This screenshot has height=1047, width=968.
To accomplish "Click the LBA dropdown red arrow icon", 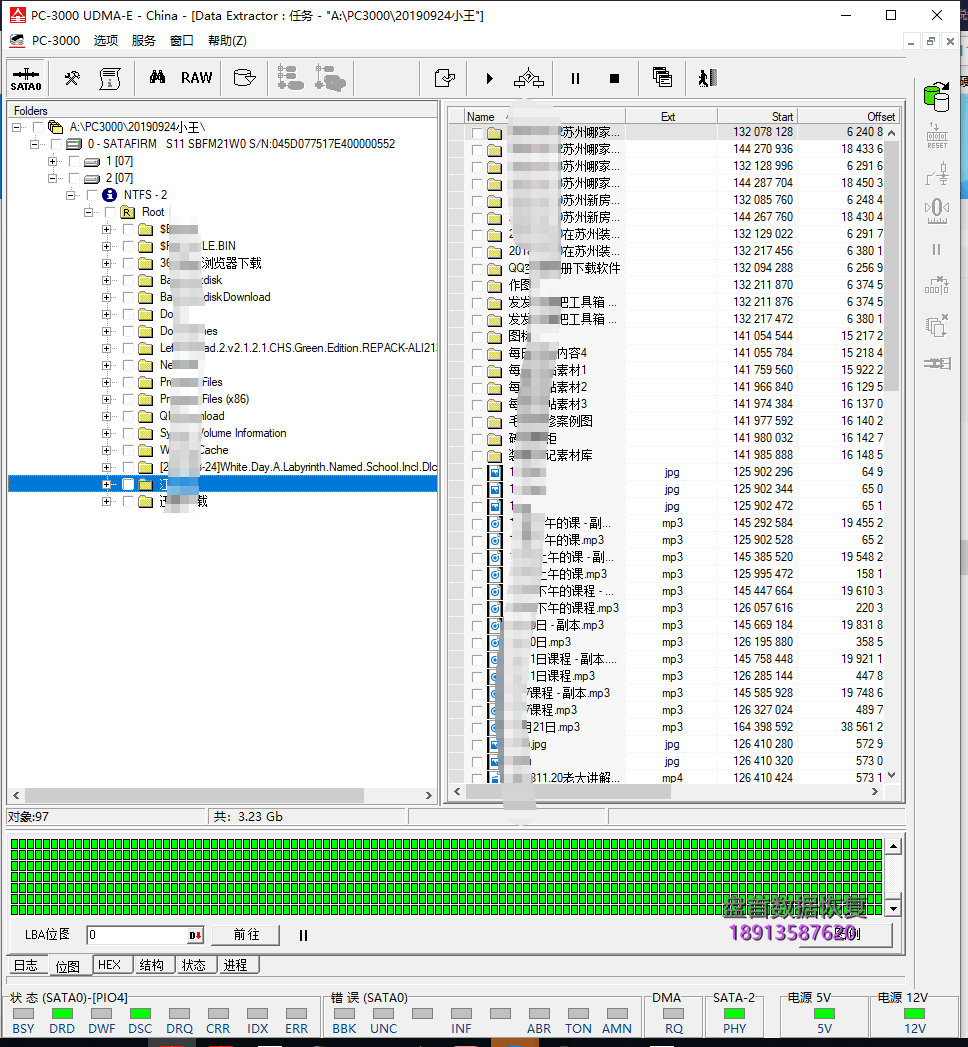I will click(195, 935).
